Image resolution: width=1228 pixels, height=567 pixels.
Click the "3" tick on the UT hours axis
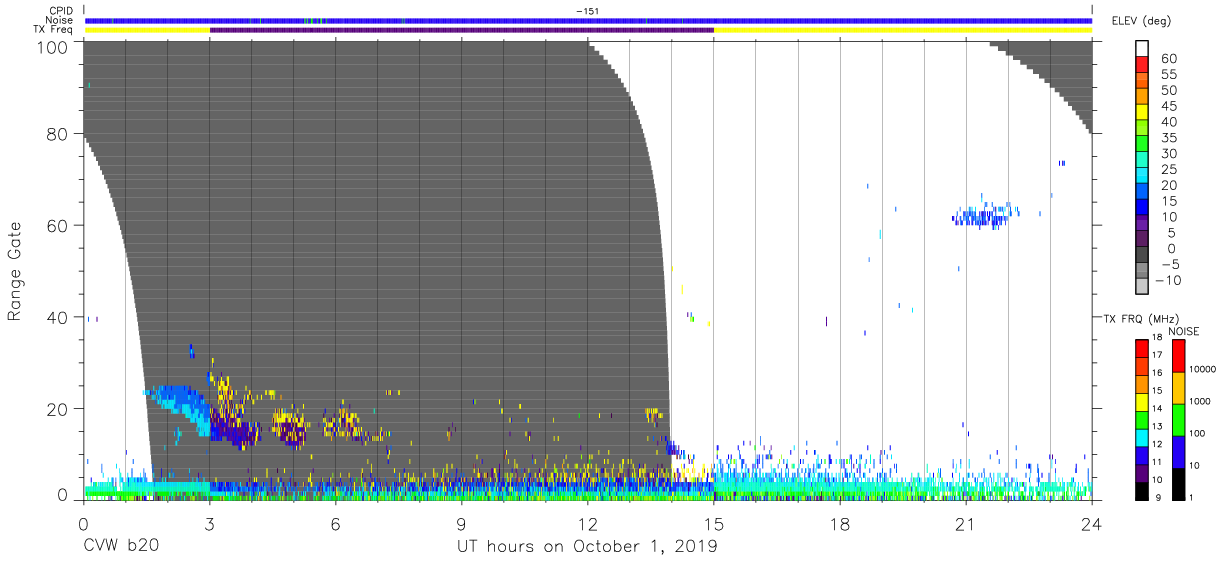point(209,524)
